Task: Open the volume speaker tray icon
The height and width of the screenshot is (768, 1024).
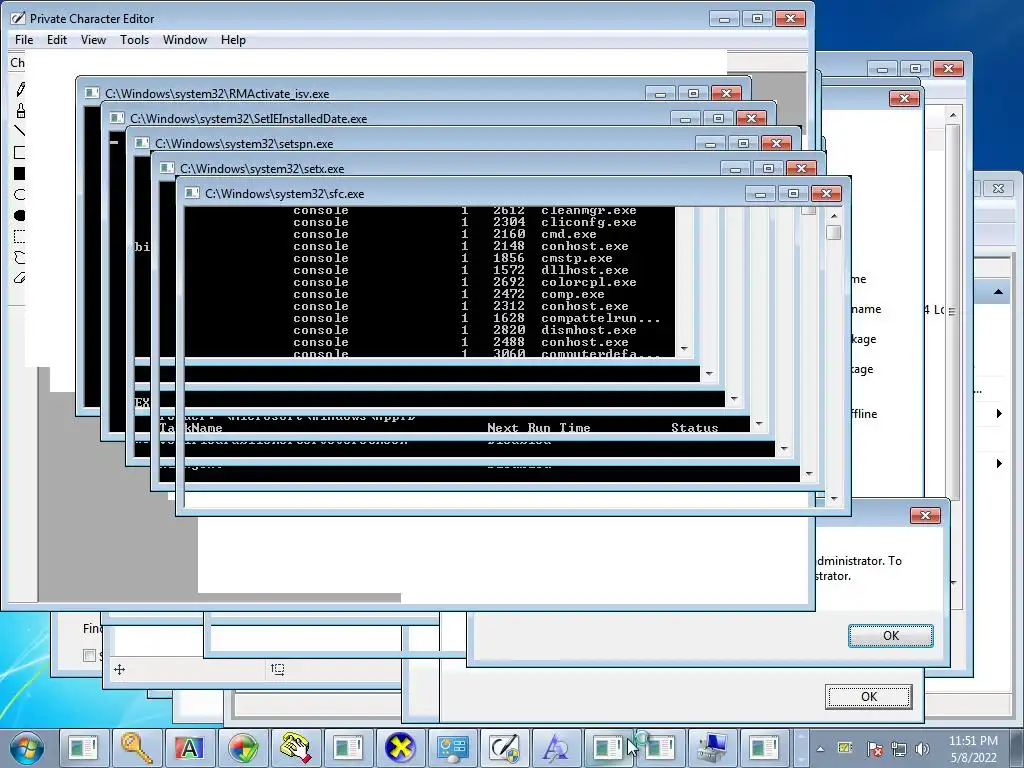Action: click(922, 748)
